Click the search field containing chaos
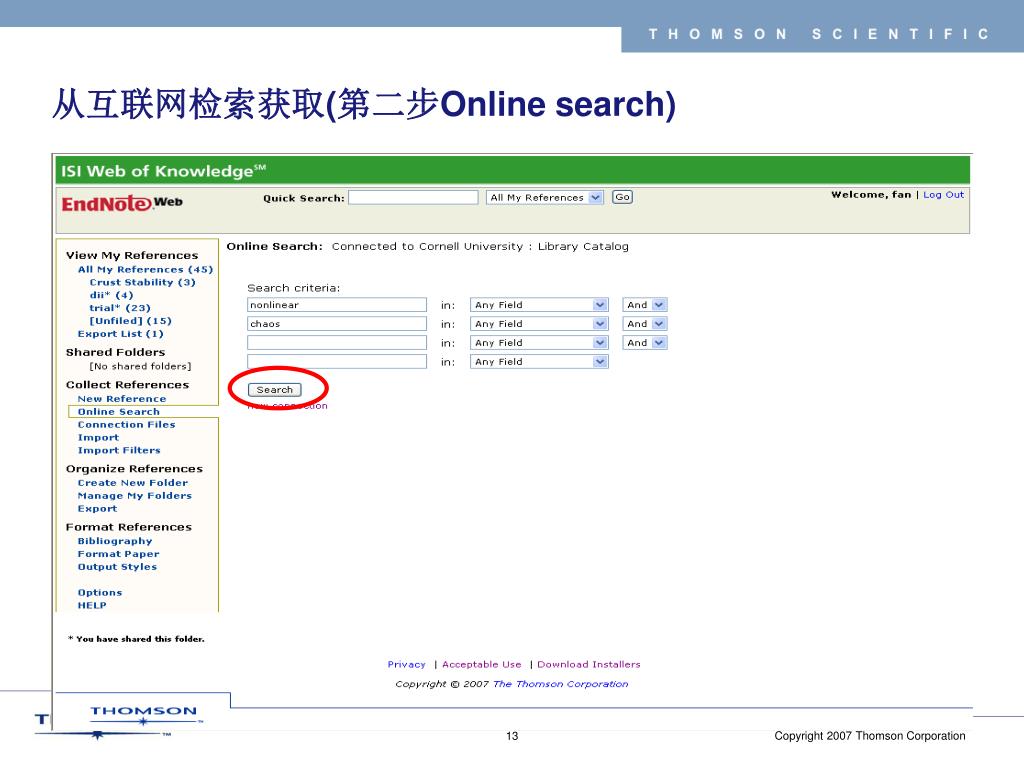 [337, 324]
